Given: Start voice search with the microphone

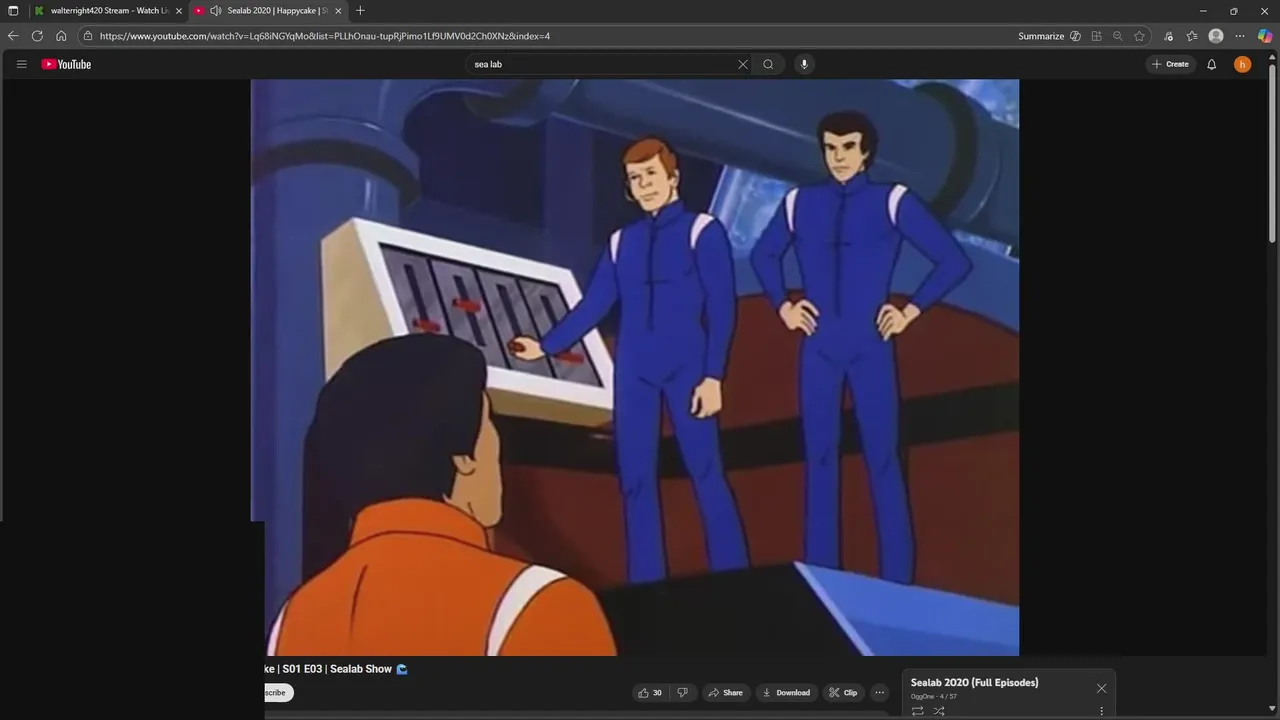Looking at the screenshot, I should (804, 64).
